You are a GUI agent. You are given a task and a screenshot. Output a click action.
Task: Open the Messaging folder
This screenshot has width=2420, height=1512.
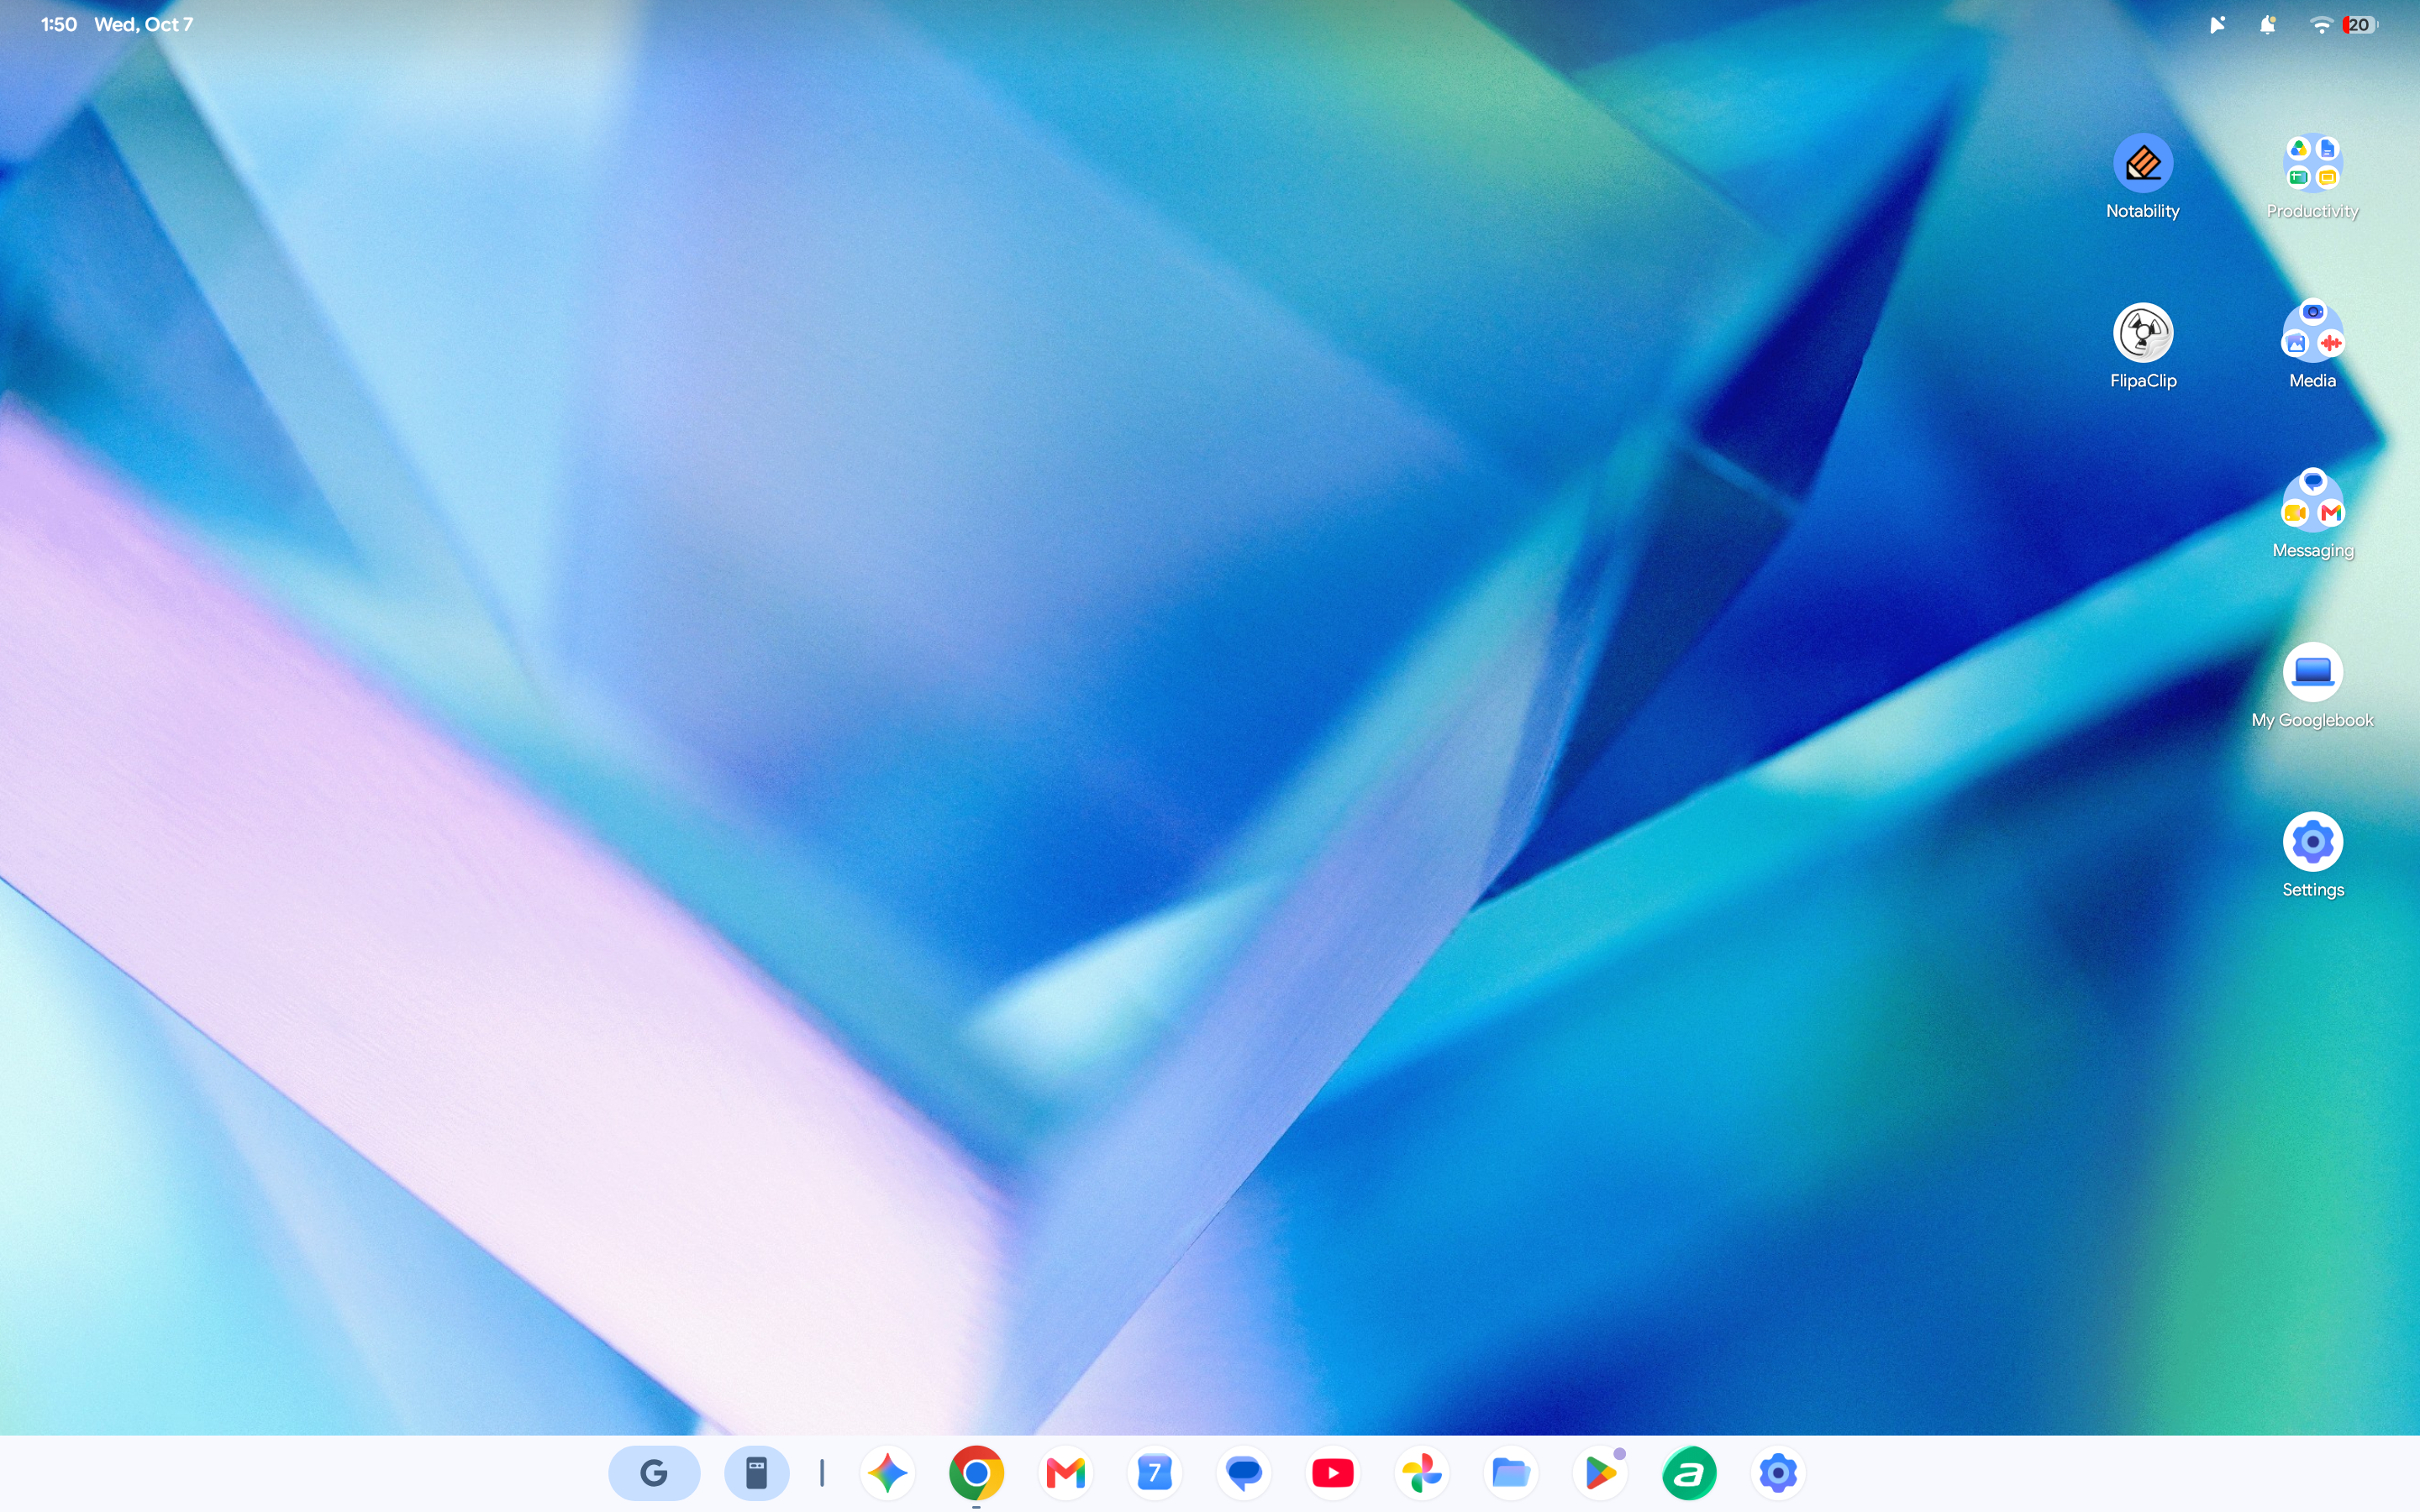2312,500
